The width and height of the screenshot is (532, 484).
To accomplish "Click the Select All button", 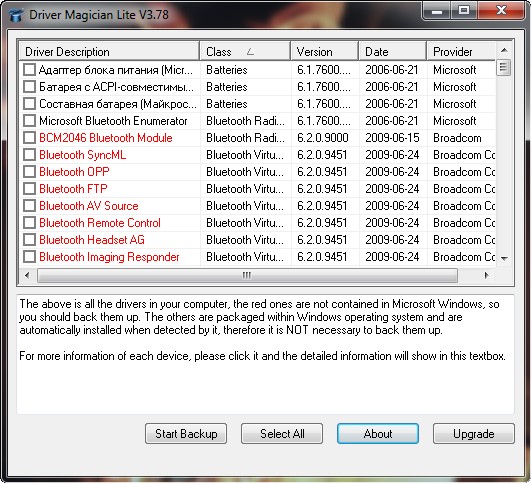I will [x=282, y=433].
